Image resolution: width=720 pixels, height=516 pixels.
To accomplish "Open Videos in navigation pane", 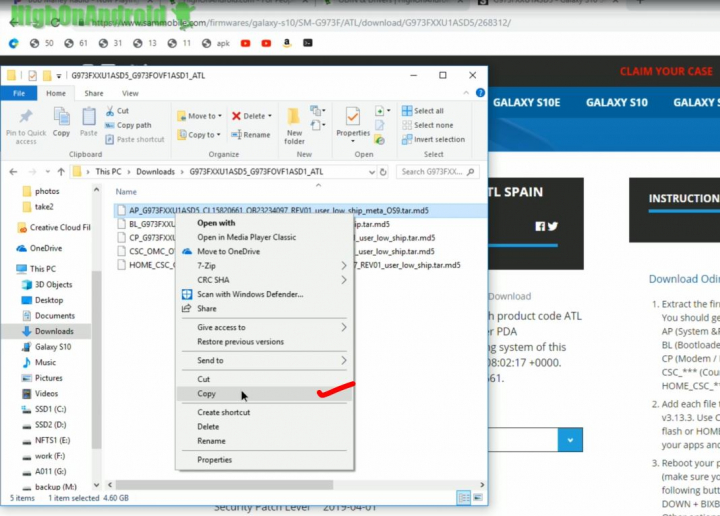I will tap(40, 393).
